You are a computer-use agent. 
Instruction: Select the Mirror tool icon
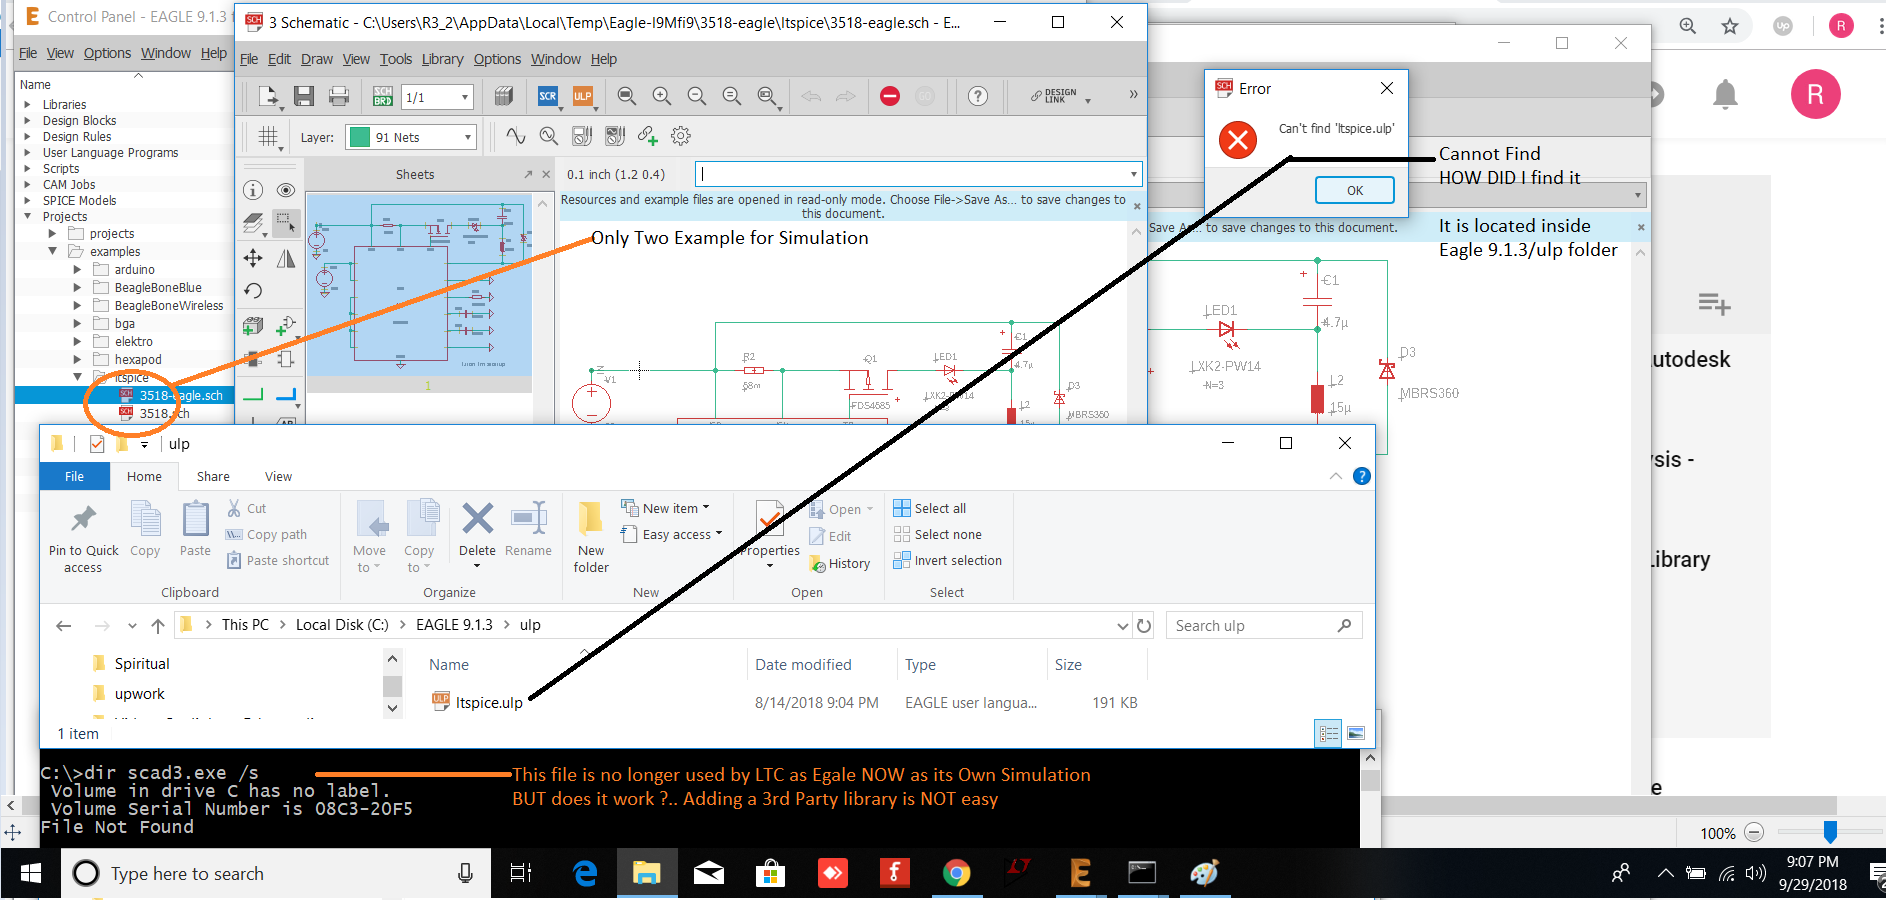click(x=286, y=258)
